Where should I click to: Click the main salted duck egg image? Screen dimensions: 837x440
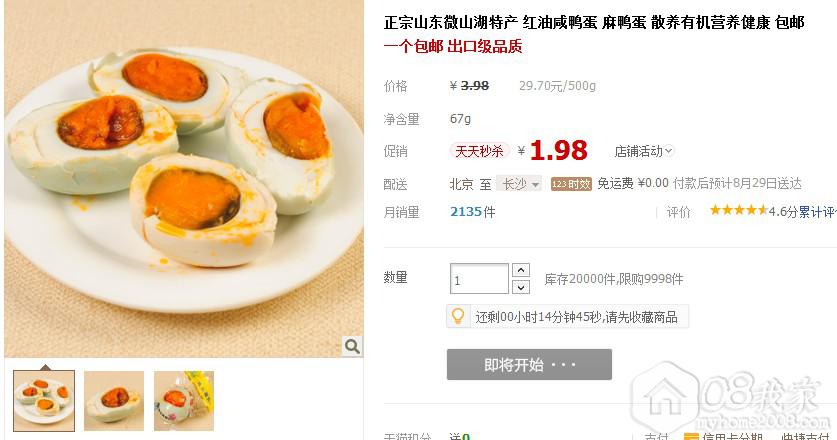point(184,179)
